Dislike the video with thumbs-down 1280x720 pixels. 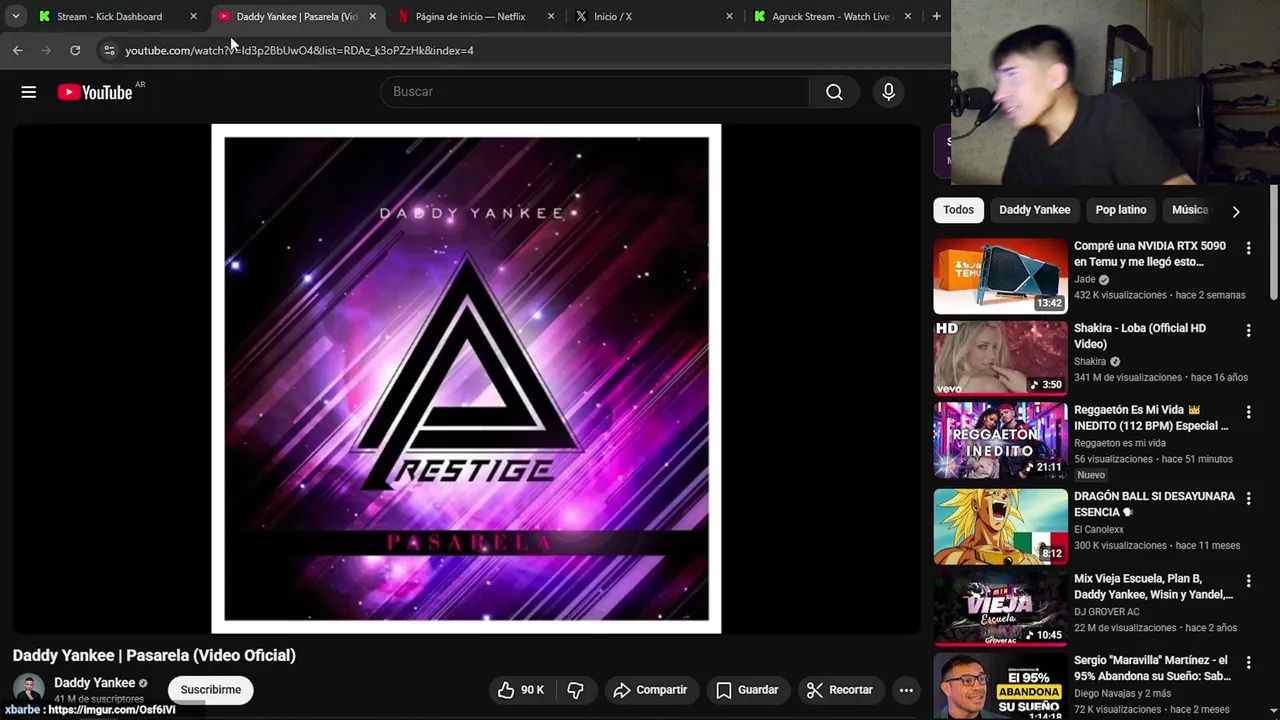click(x=575, y=690)
